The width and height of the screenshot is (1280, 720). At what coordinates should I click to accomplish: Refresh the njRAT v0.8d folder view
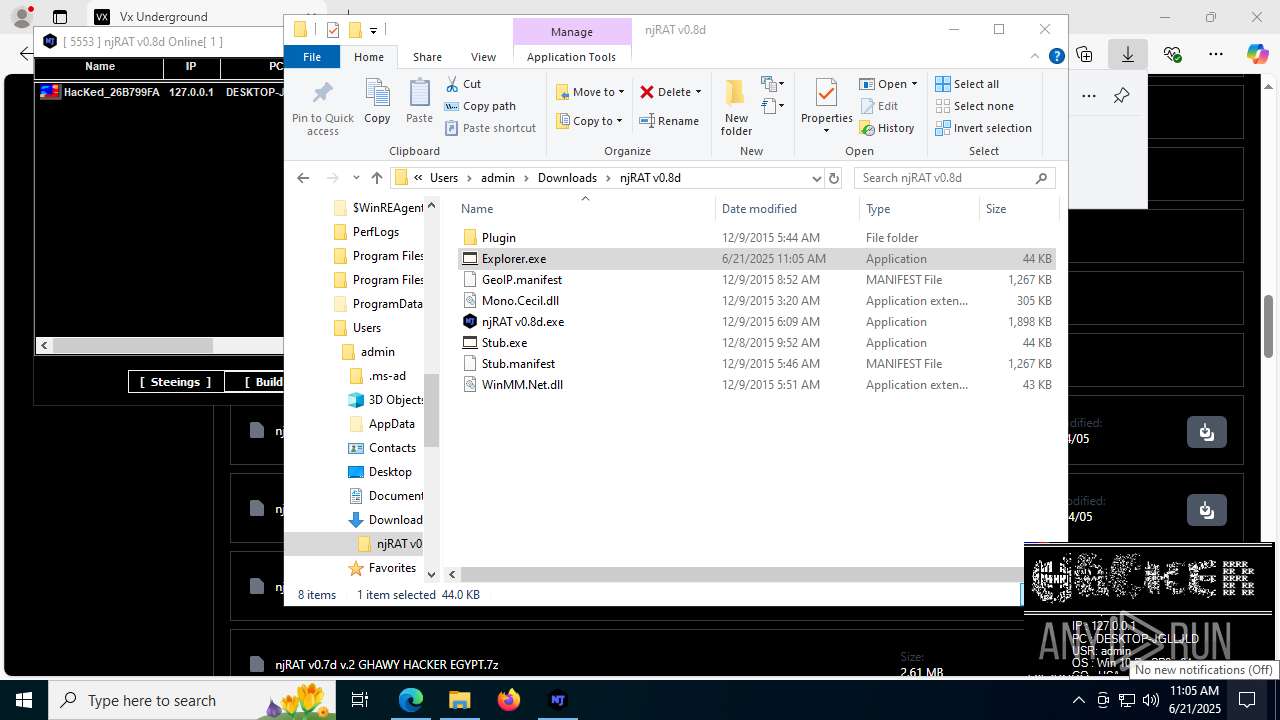(835, 178)
